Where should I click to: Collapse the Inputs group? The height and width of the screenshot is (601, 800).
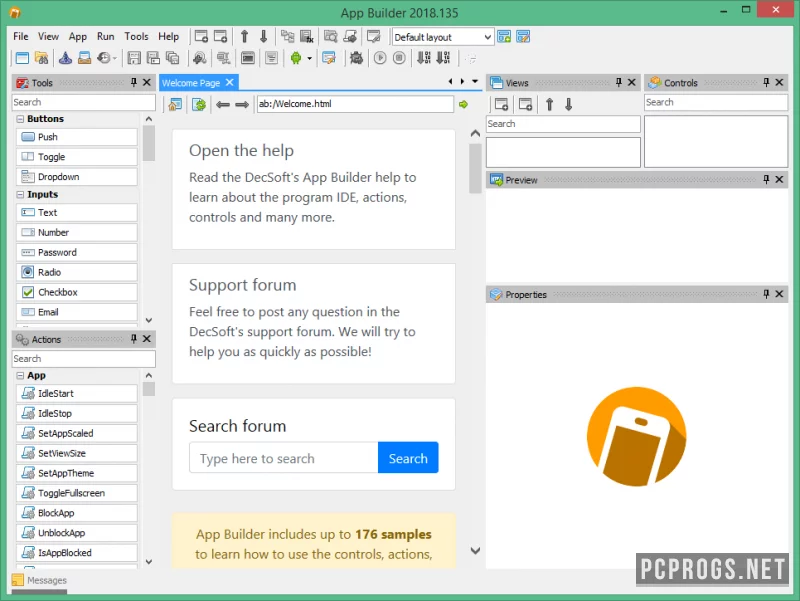tap(20, 194)
